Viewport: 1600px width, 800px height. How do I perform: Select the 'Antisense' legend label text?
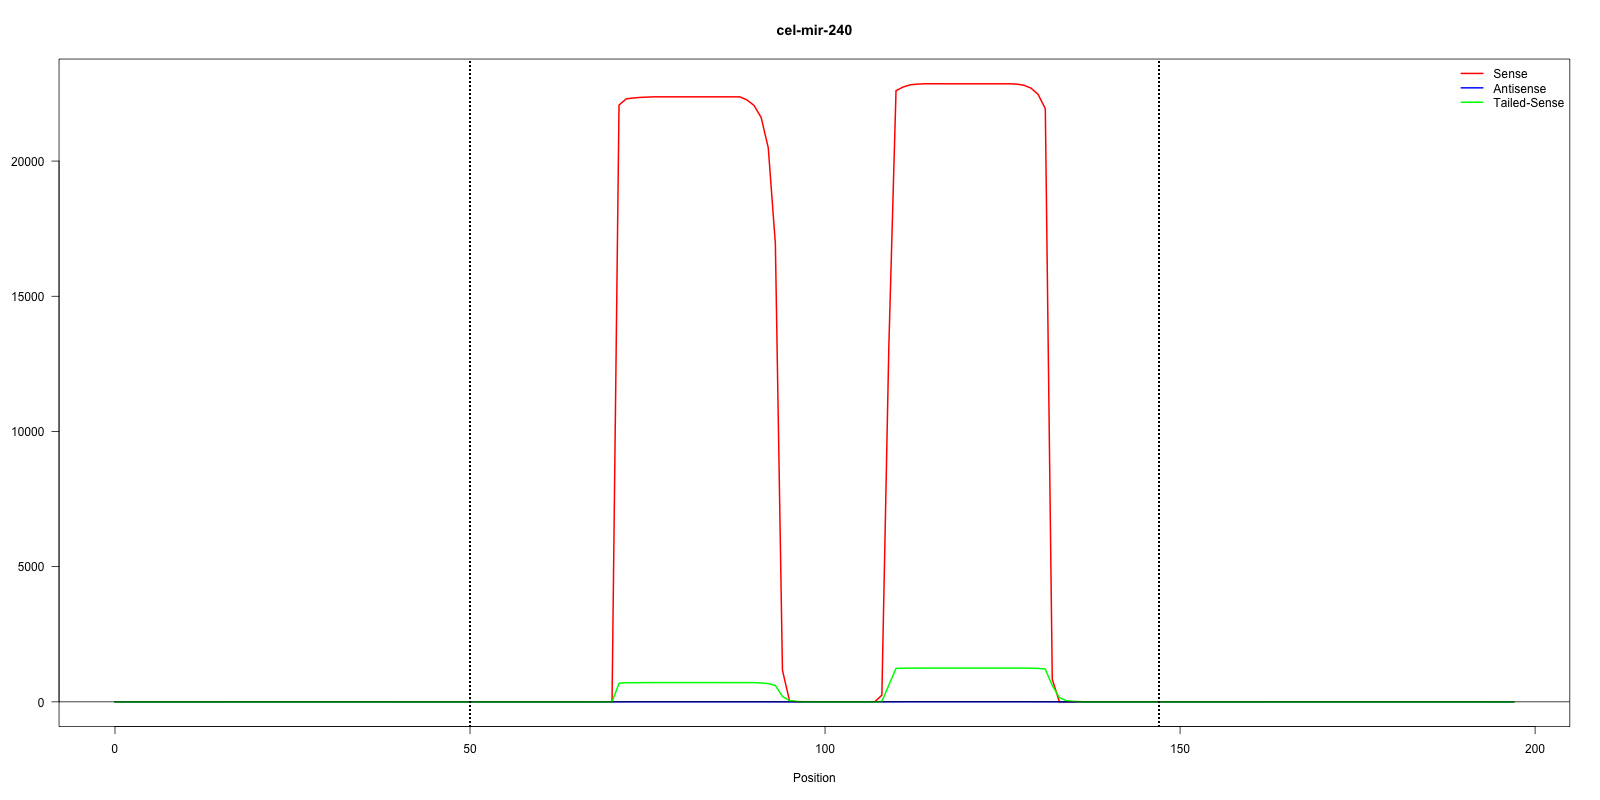1518,89
